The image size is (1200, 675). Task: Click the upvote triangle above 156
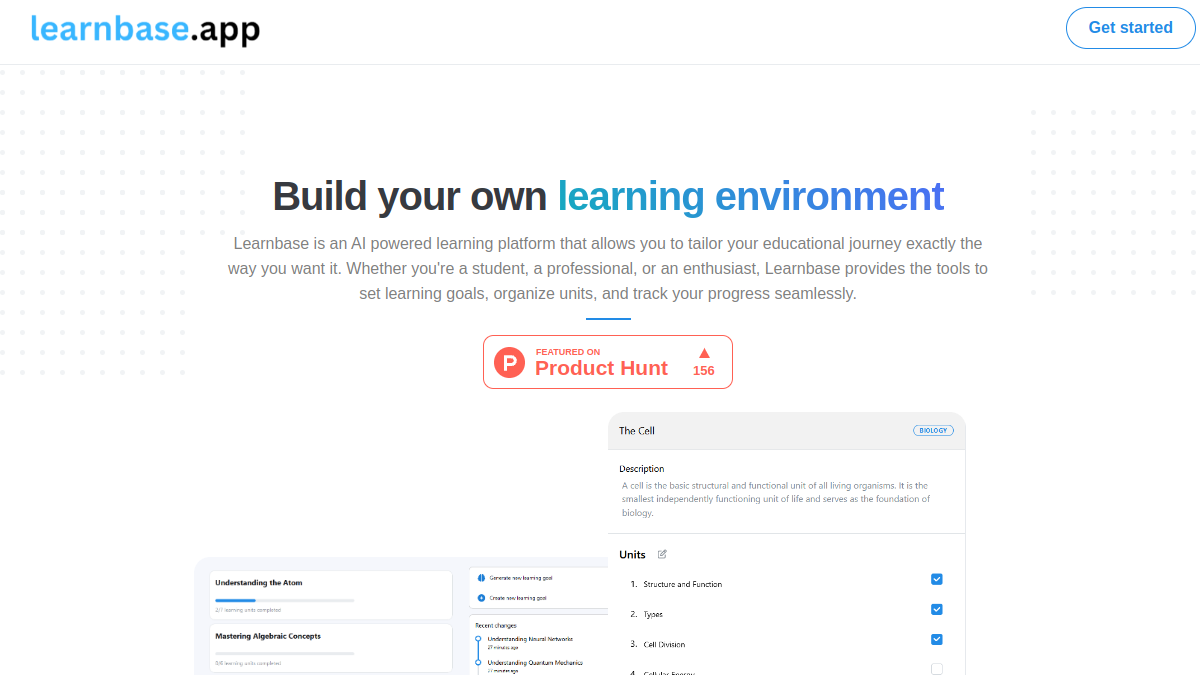tap(704, 353)
